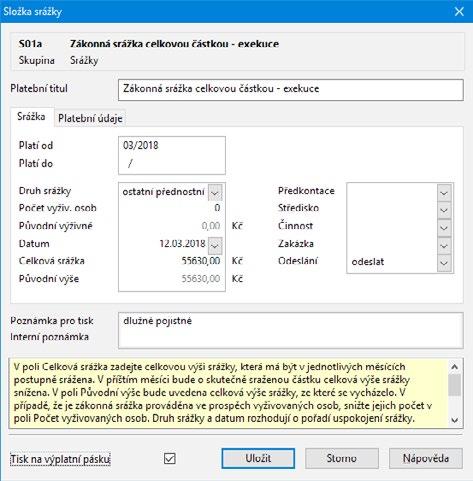Click the help text scrollbar down arrow

point(455,420)
